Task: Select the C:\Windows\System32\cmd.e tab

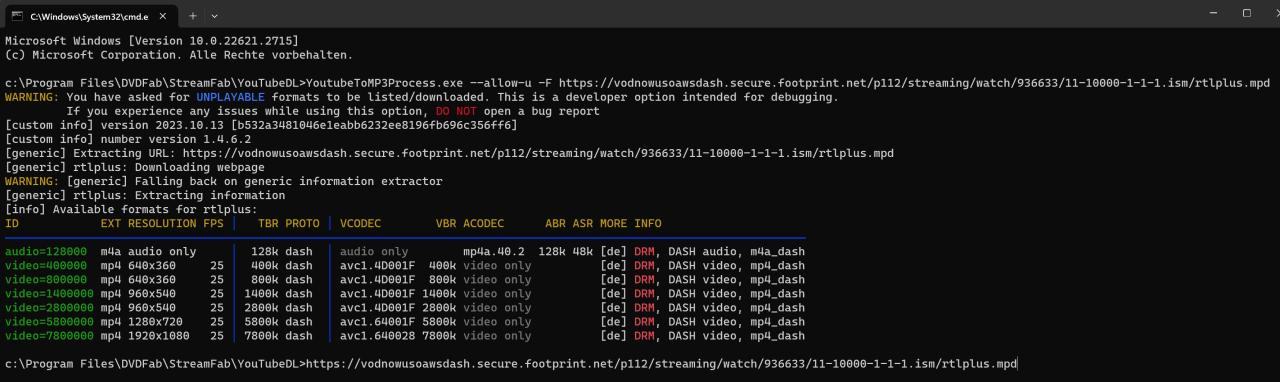Action: (89, 16)
